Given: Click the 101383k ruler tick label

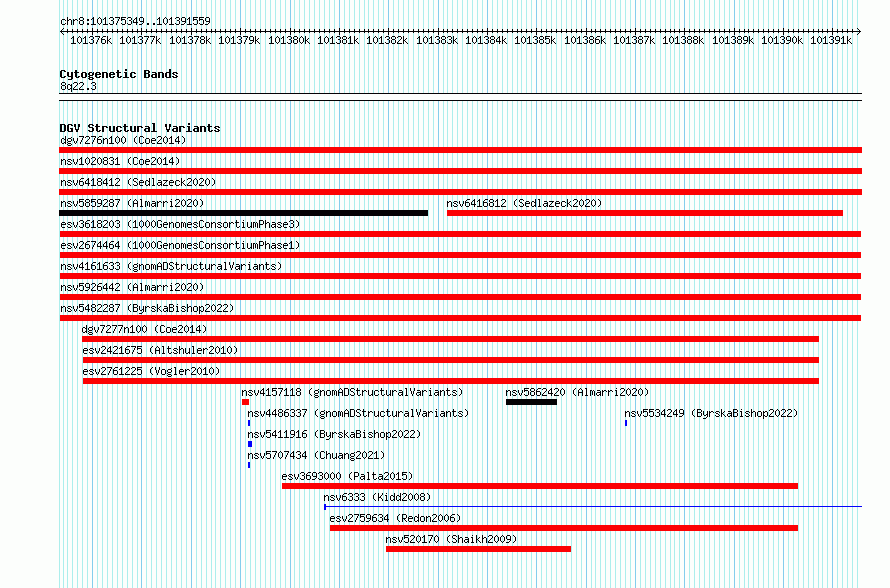Looking at the screenshot, I should coord(437,40).
